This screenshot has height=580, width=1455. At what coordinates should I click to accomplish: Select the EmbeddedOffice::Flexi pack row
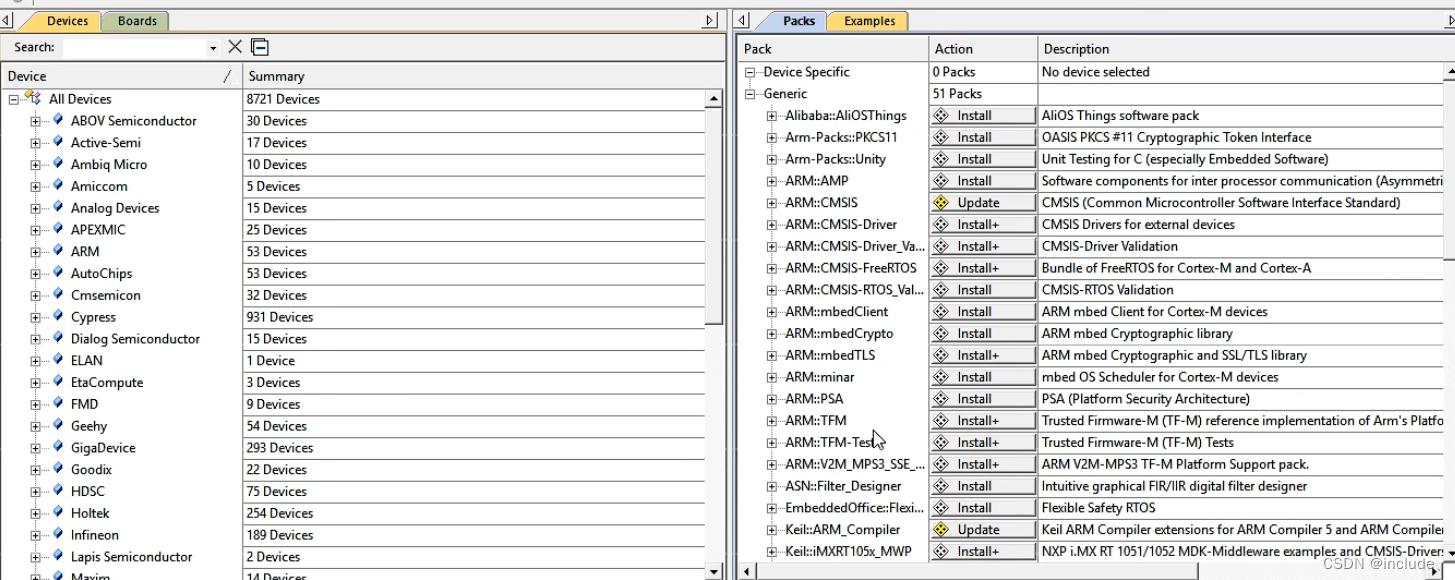[1091, 508]
